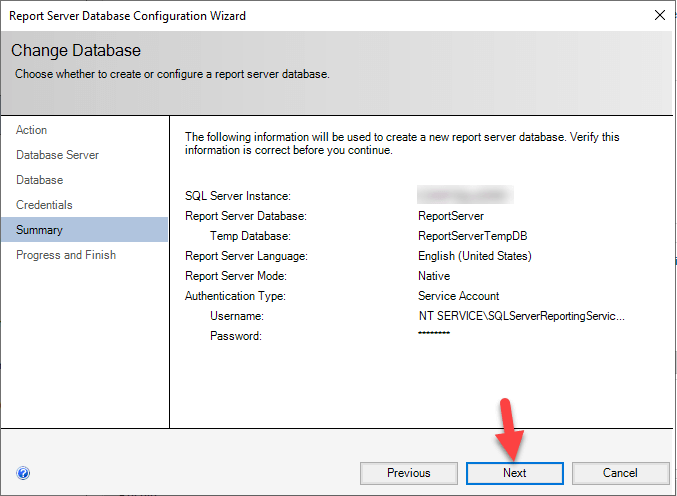Screen dimensions: 677x496
Task: Select the highlighted Summary step
Action: point(39,230)
